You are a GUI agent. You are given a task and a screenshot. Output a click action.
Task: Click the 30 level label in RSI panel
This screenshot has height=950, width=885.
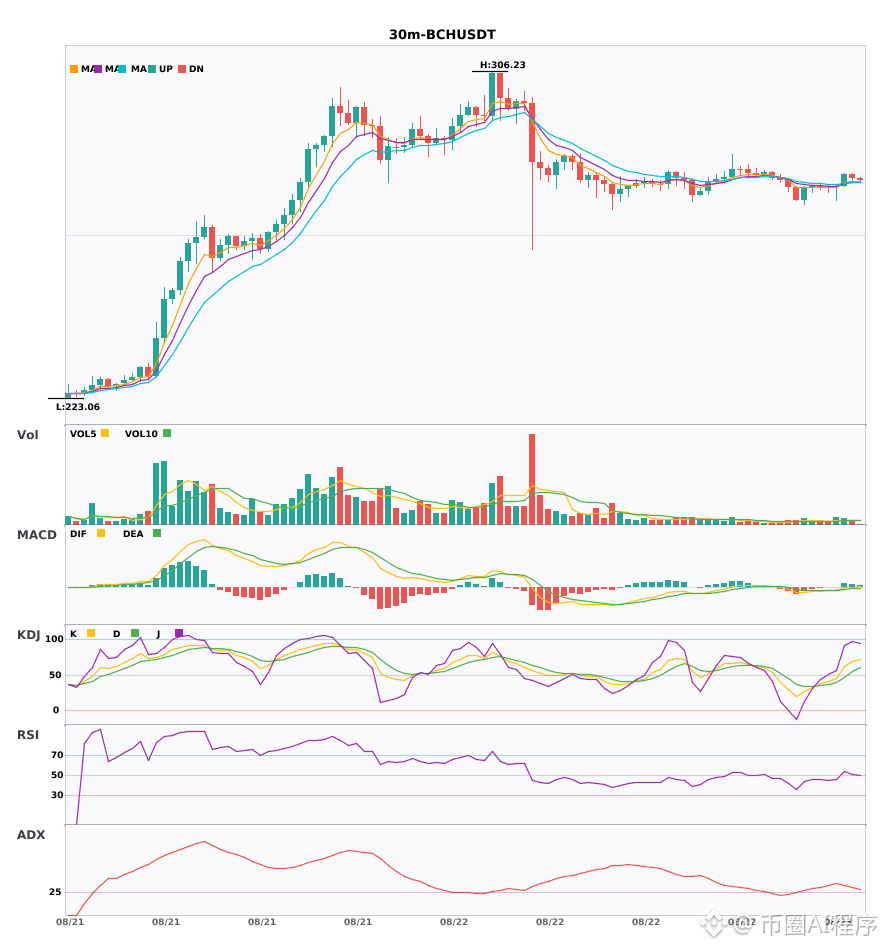pyautogui.click(x=57, y=795)
